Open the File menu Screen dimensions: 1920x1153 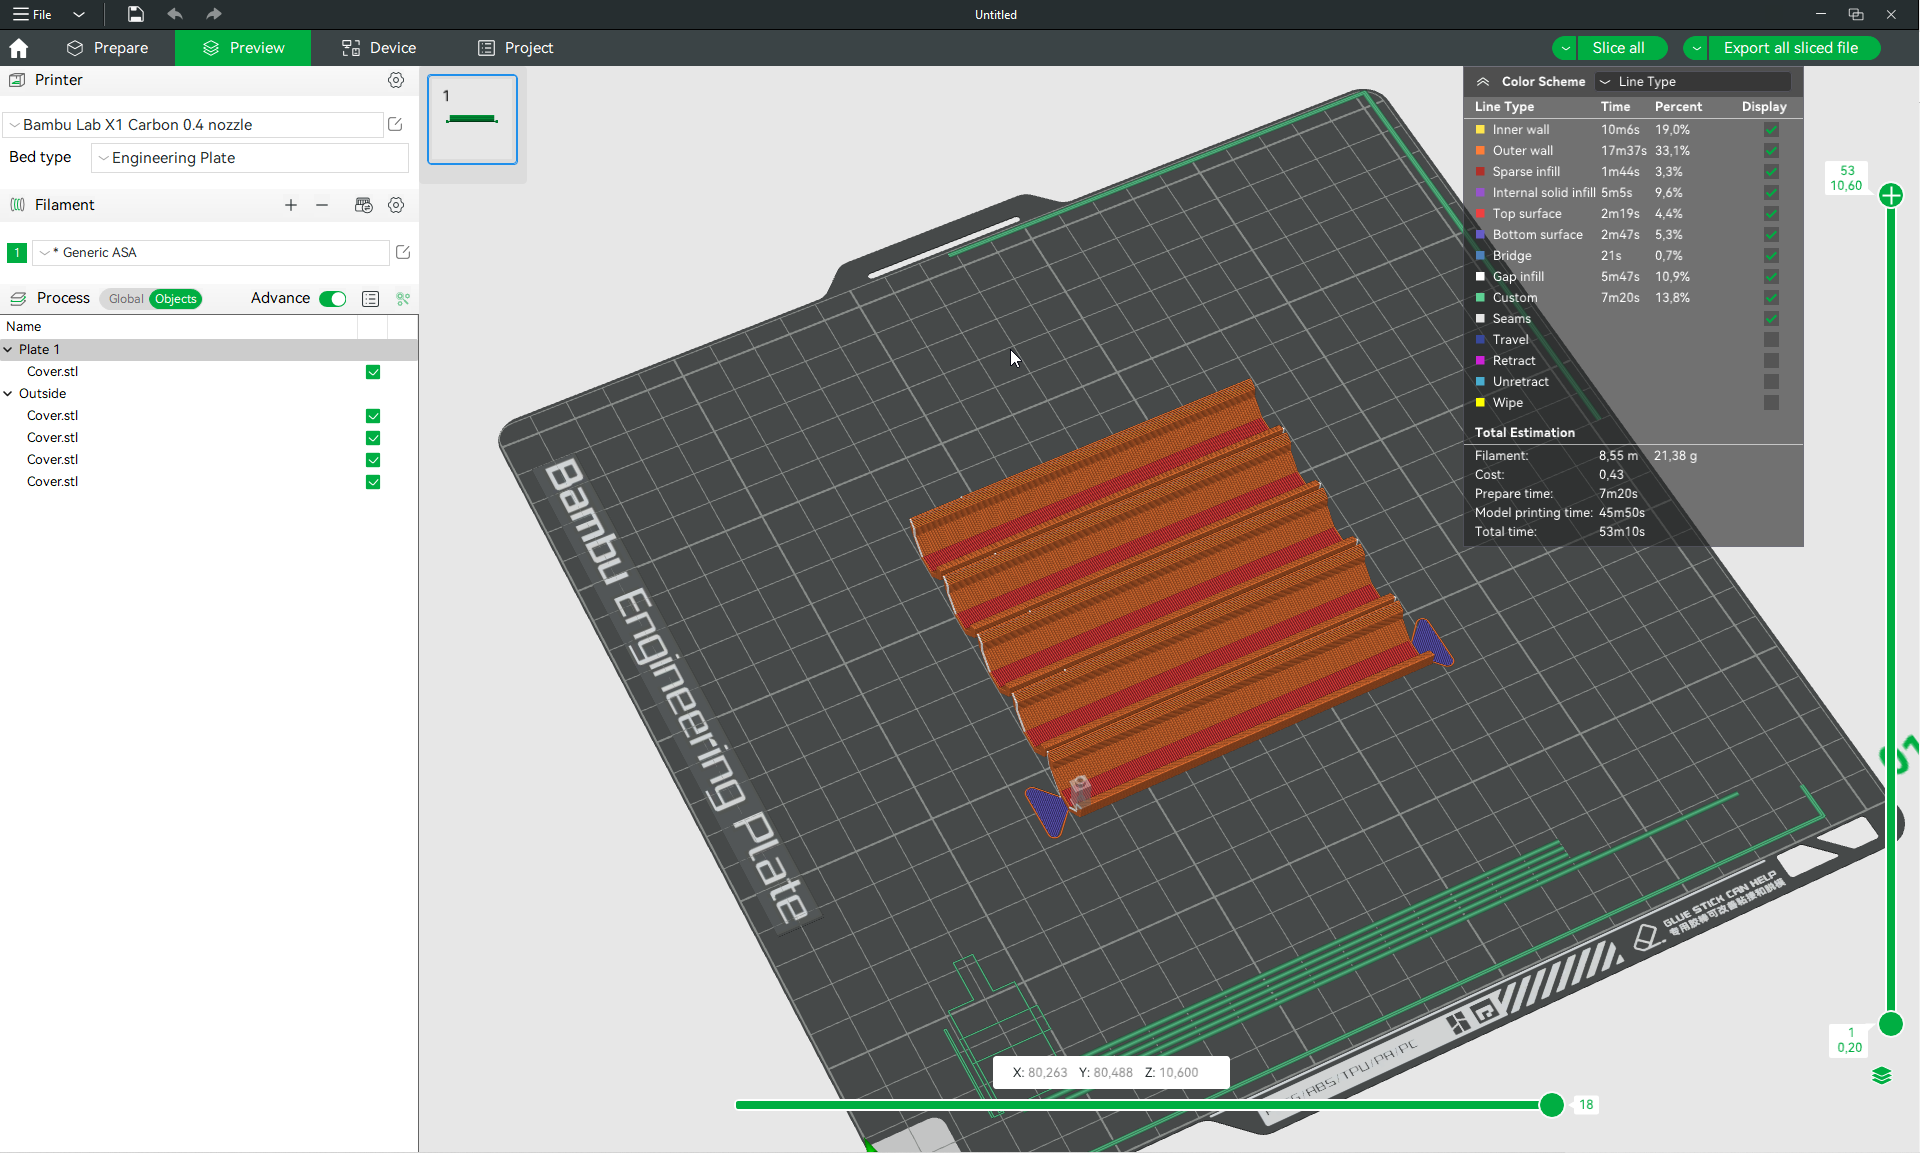coord(31,14)
